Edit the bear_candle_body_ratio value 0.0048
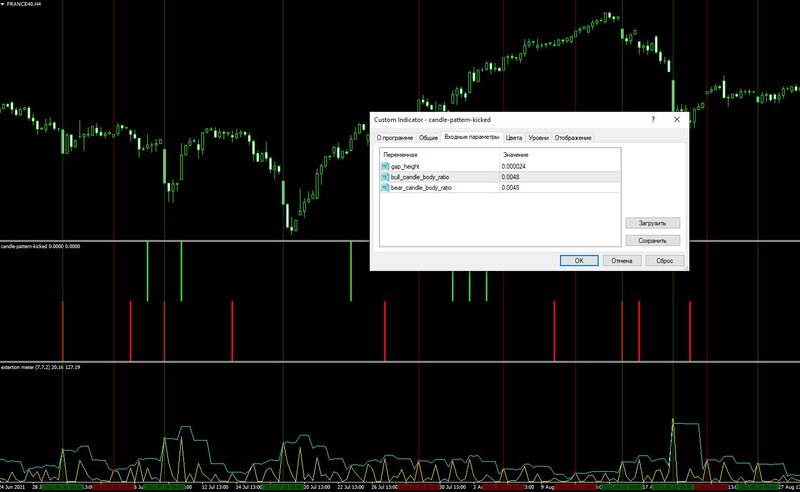This screenshot has width=800, height=492. 560,188
